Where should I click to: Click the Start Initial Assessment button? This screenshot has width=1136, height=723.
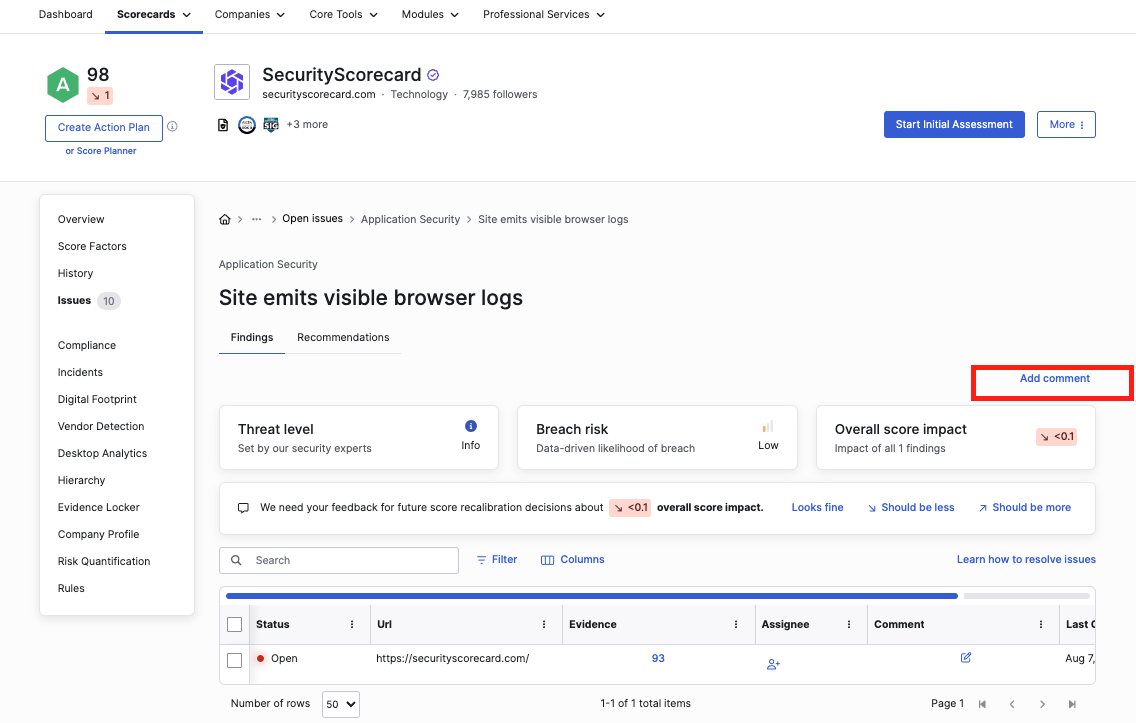(954, 125)
